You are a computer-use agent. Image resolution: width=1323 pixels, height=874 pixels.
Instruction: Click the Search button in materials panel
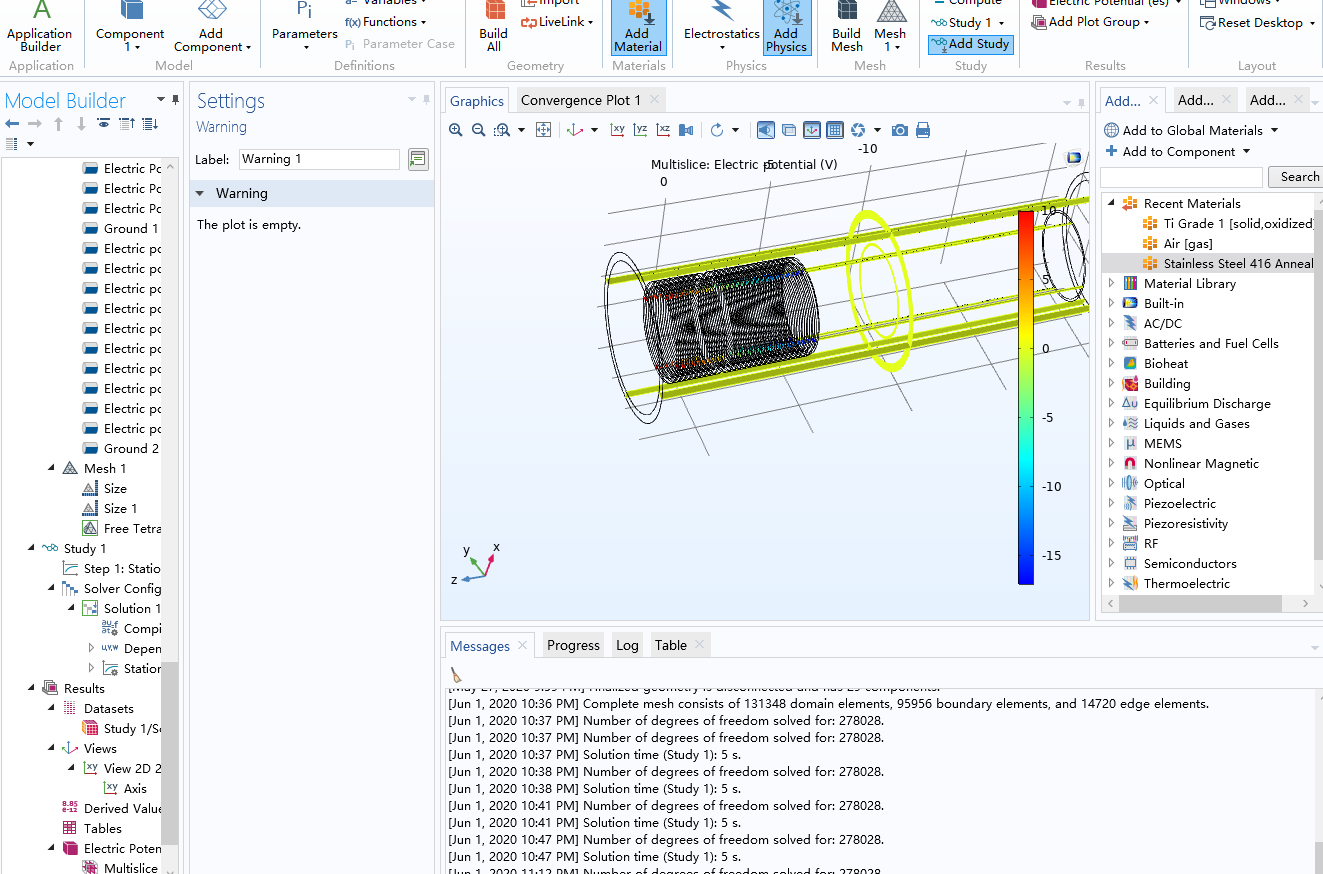click(1299, 177)
